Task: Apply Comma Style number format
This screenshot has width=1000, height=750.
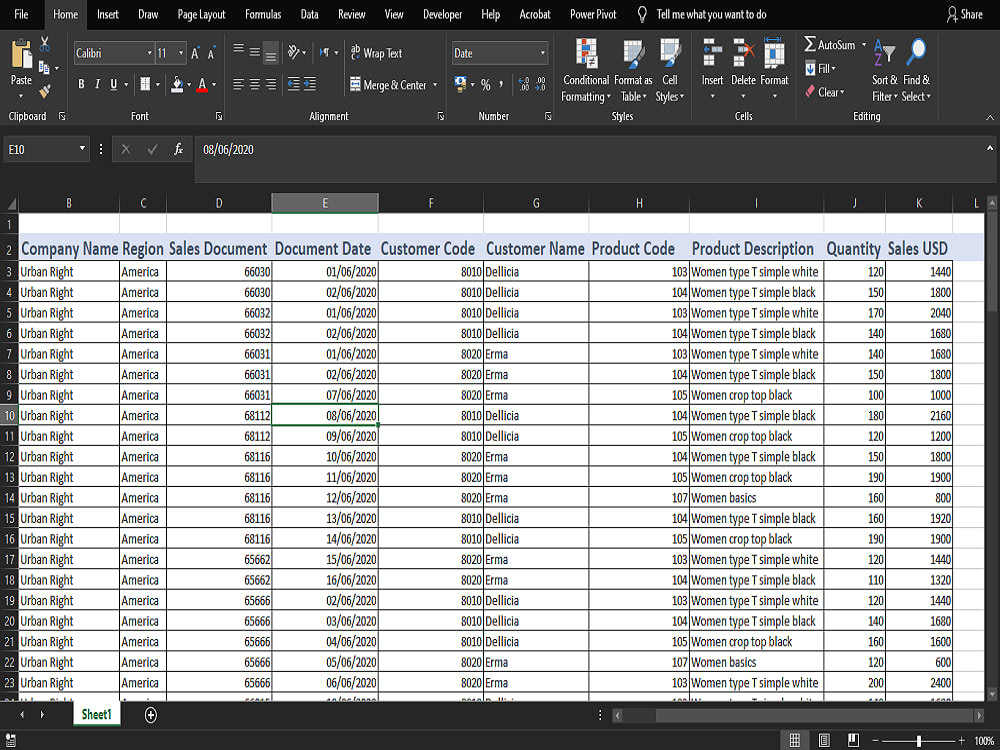Action: 501,84
